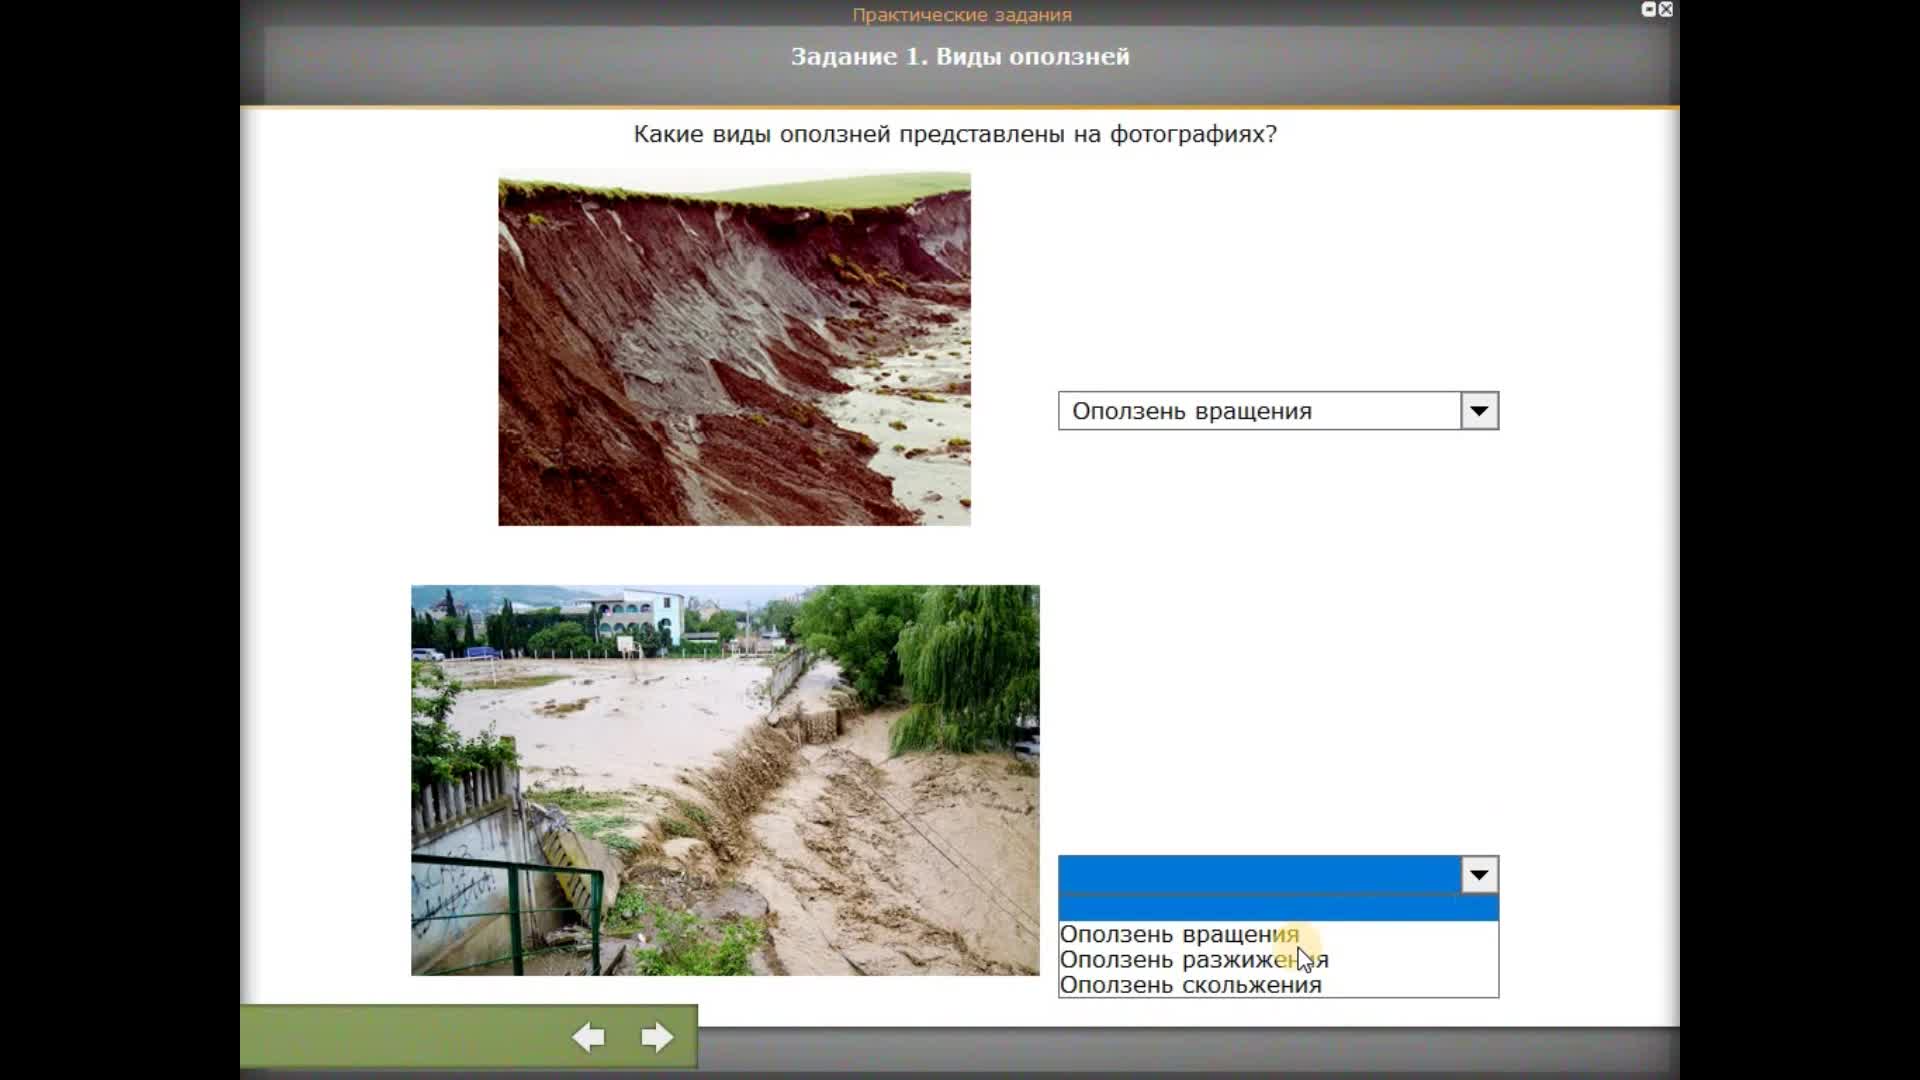Image resolution: width=1920 pixels, height=1080 pixels.
Task: Choose 'Оползень скольжения' from the open list
Action: point(1190,985)
